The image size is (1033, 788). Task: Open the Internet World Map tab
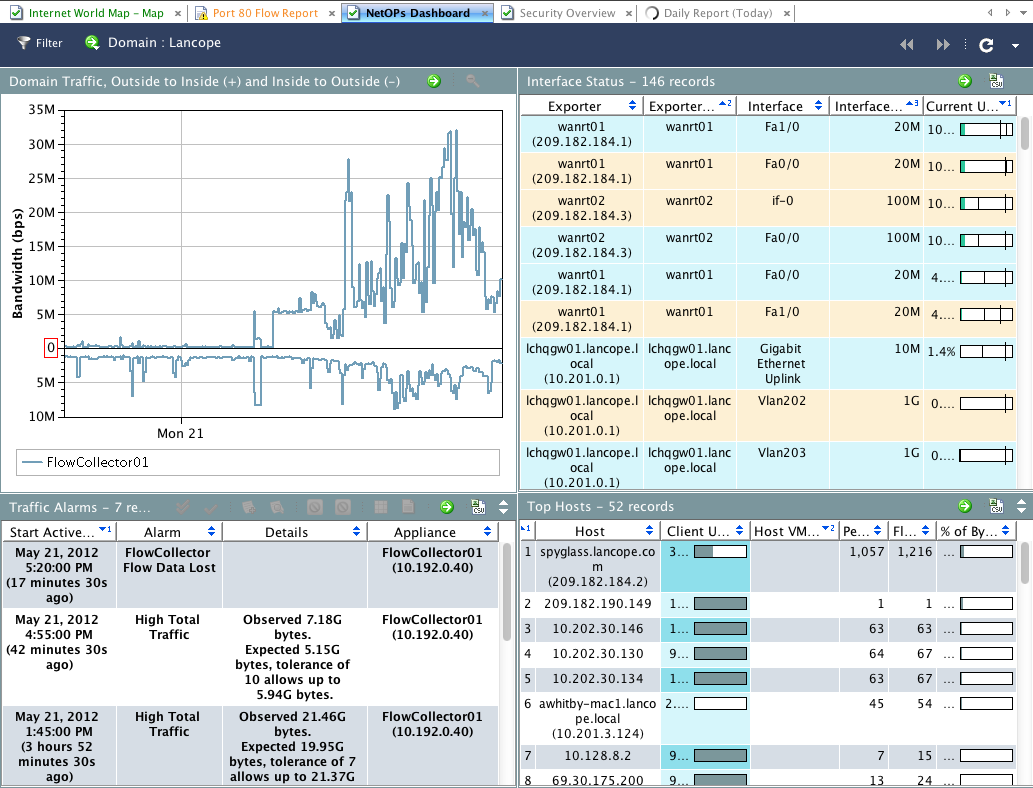point(95,13)
